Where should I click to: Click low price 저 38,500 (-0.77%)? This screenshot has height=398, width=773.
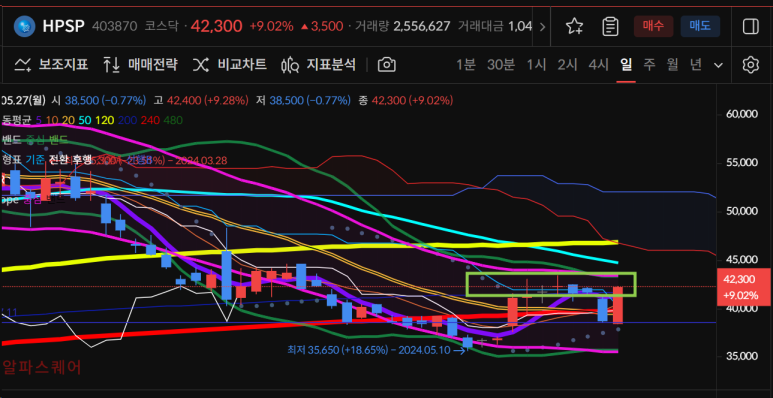coord(303,101)
